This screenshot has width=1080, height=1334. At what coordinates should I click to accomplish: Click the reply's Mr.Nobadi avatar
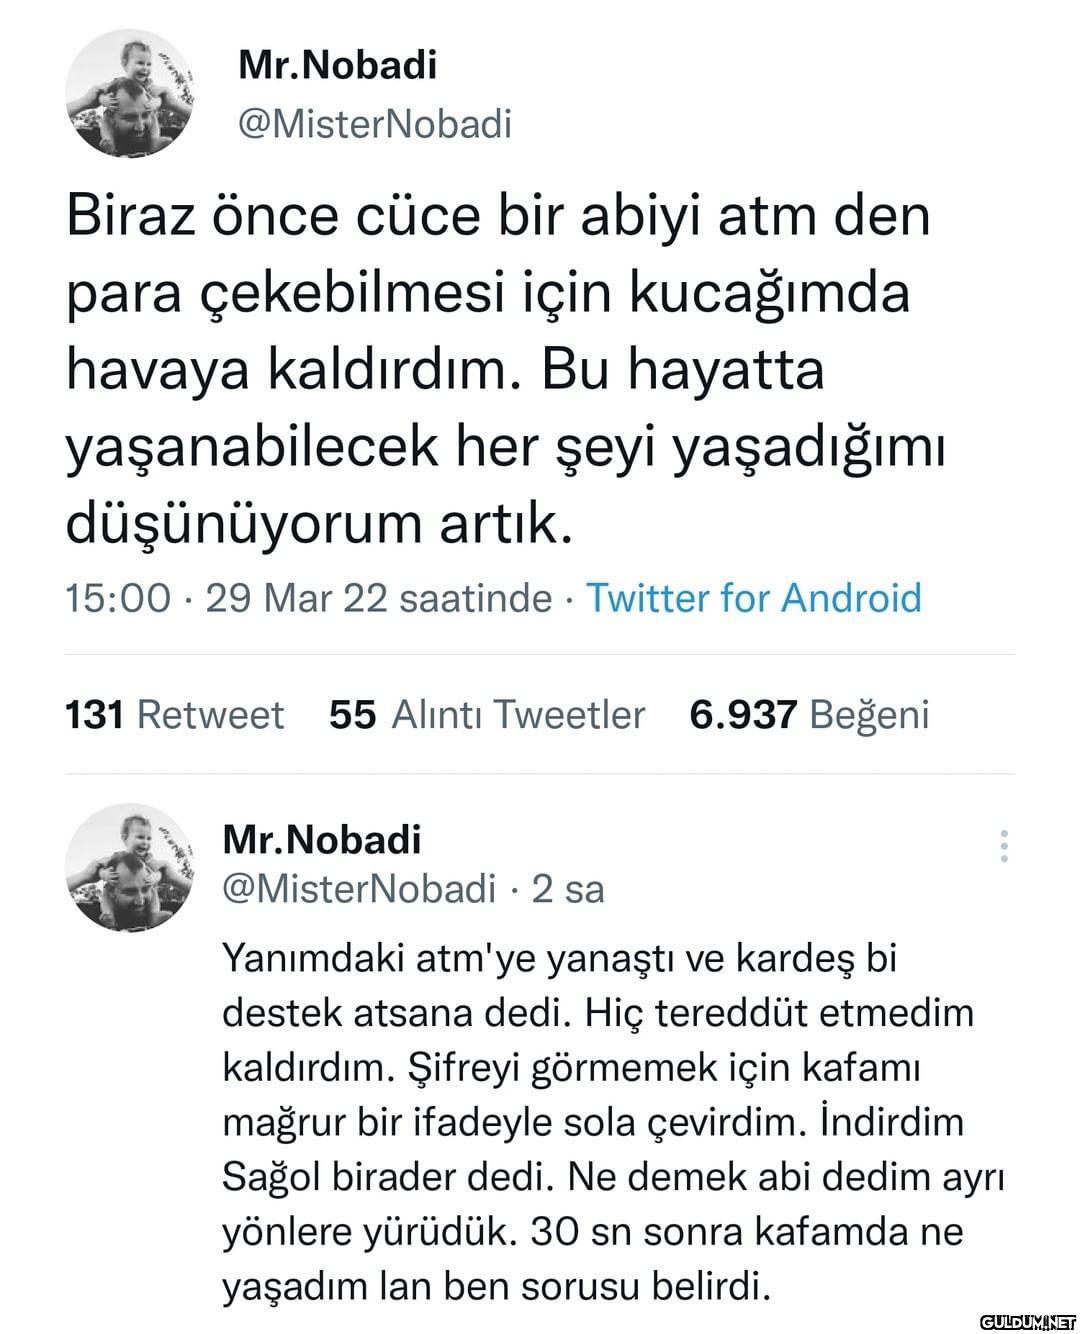(128, 867)
